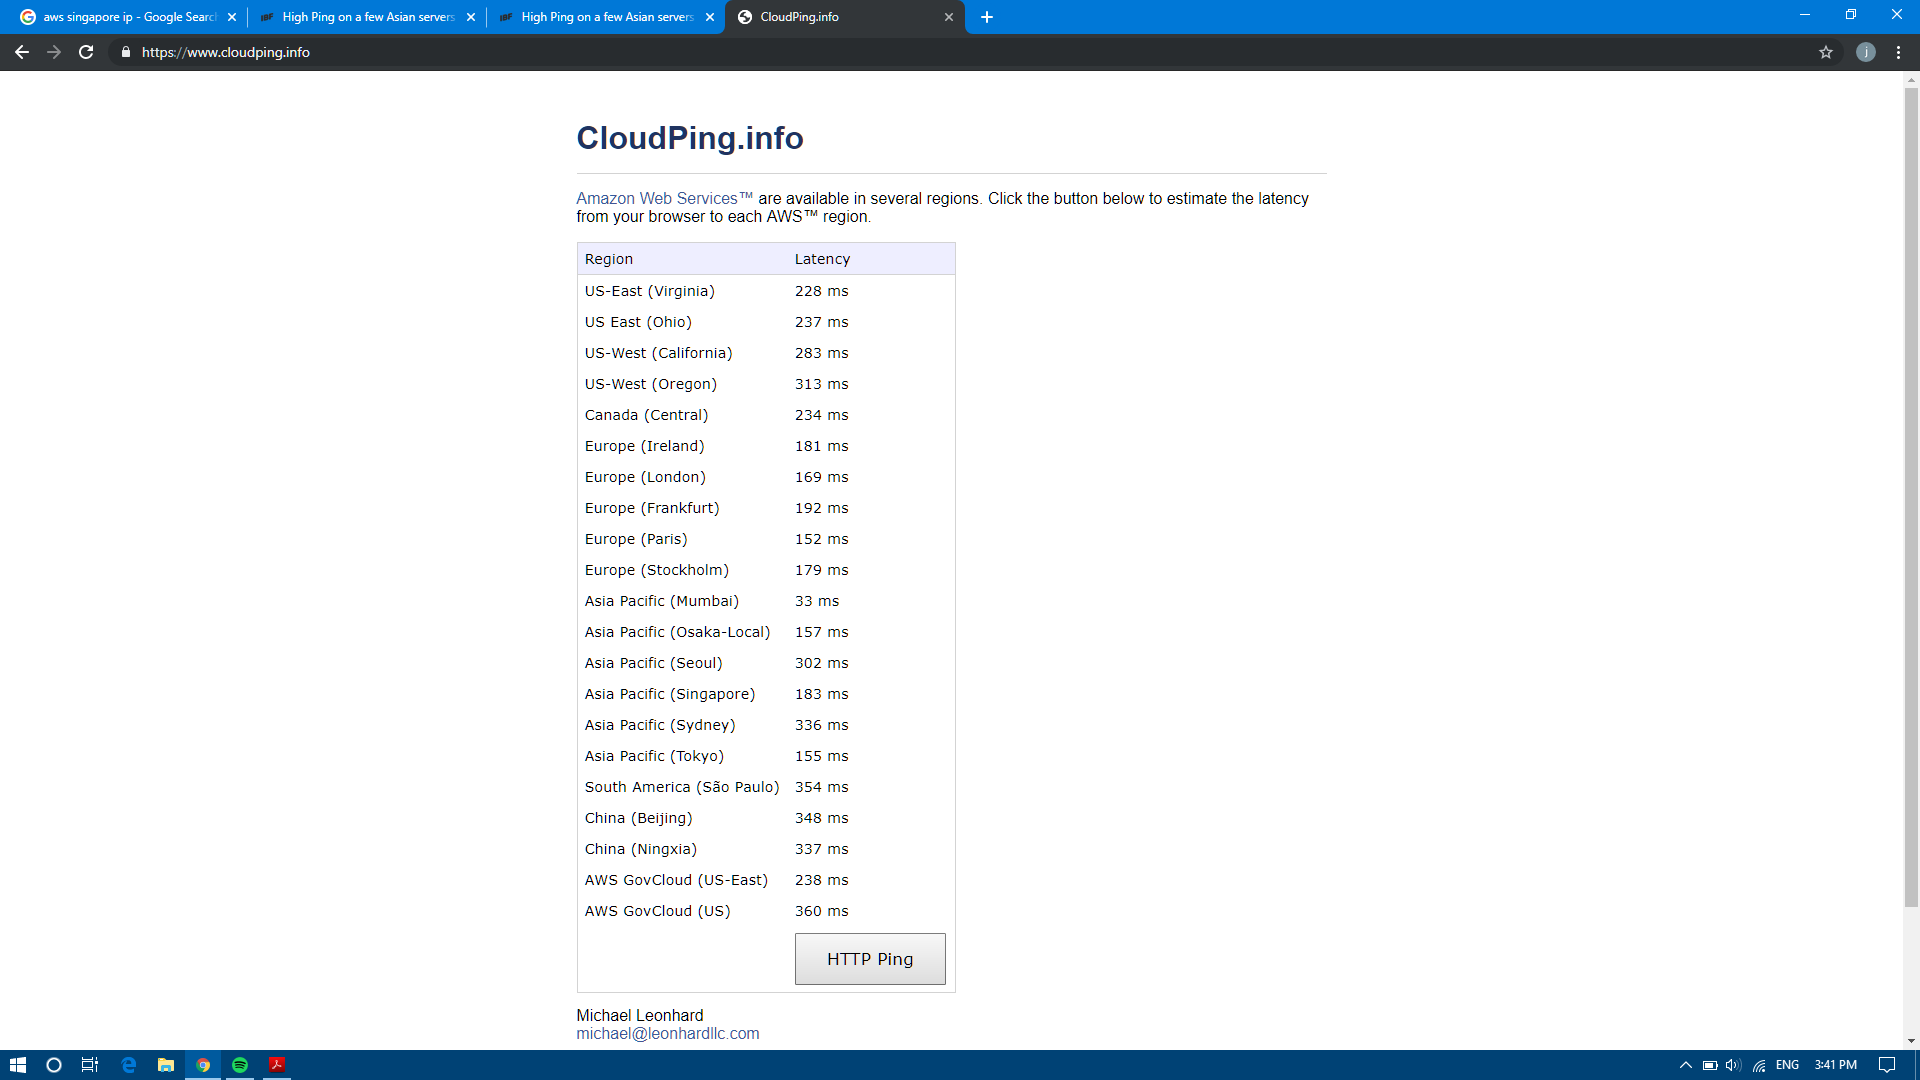
Task: Open the volume control icon
Action: click(x=1733, y=1065)
